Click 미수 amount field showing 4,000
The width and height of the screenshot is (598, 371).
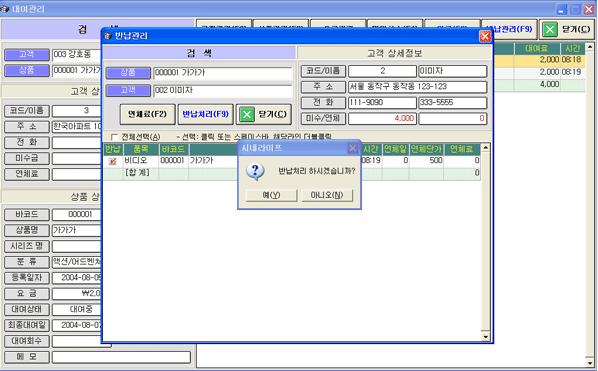point(382,119)
